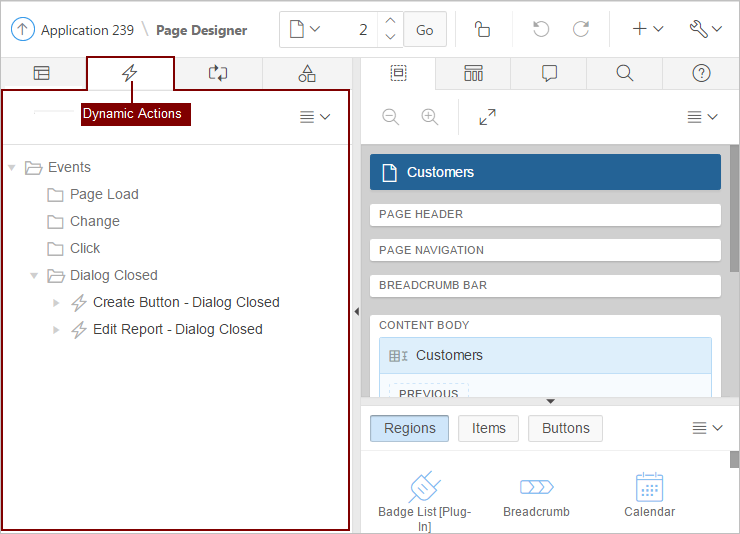Select the Items gallery tab

click(x=488, y=428)
